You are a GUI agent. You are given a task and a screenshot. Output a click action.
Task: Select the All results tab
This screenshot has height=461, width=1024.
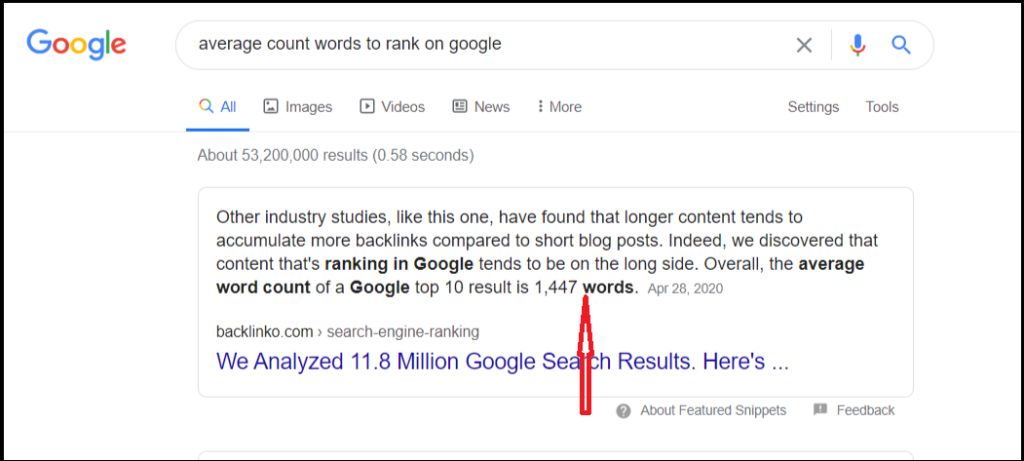[218, 107]
